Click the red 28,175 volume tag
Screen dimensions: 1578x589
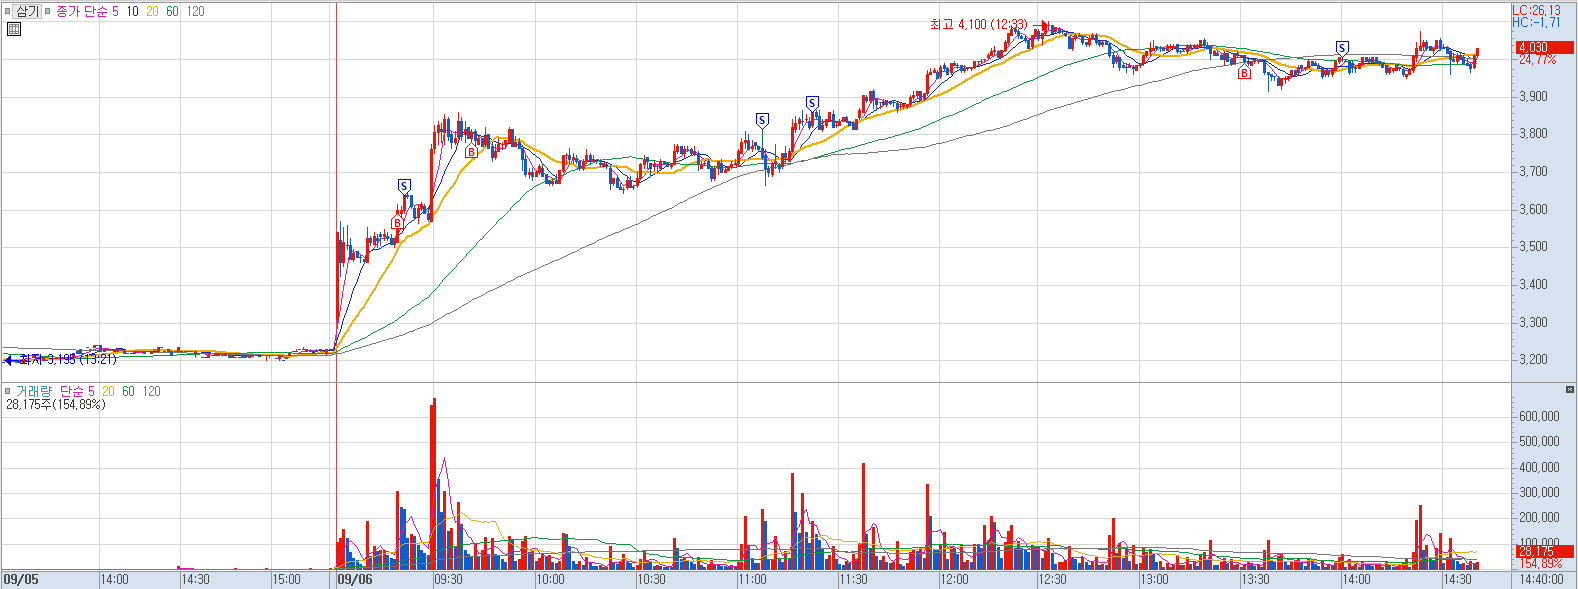point(1544,551)
